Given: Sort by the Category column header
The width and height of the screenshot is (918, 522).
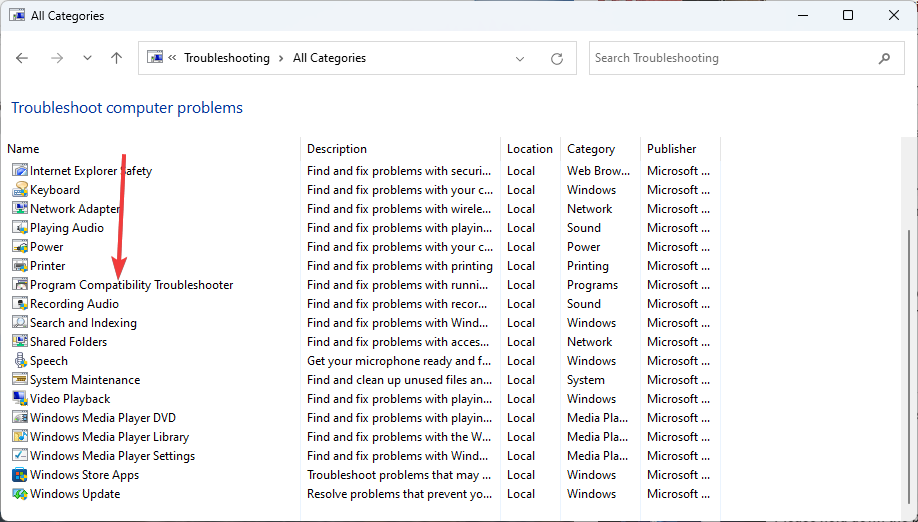Looking at the screenshot, I should click(591, 149).
